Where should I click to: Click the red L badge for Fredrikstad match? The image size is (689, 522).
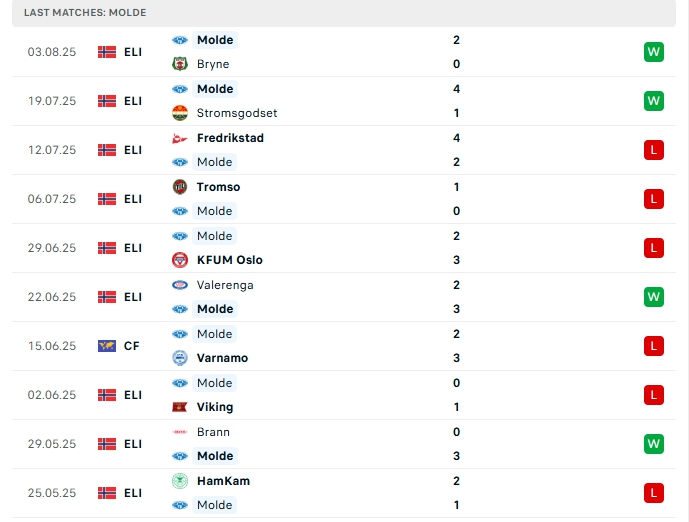click(654, 150)
